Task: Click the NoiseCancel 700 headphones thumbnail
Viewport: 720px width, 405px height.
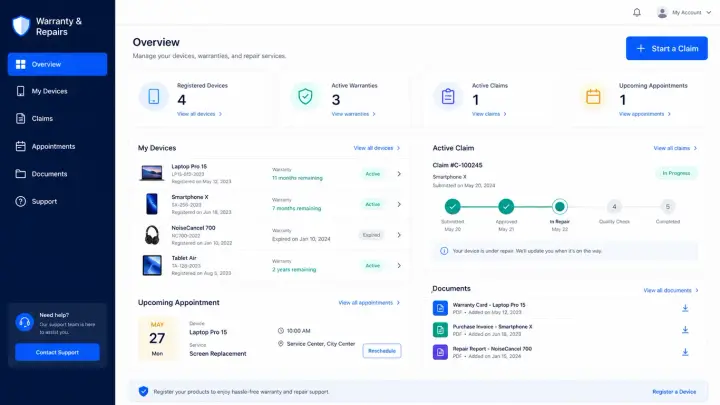Action: [x=152, y=235]
